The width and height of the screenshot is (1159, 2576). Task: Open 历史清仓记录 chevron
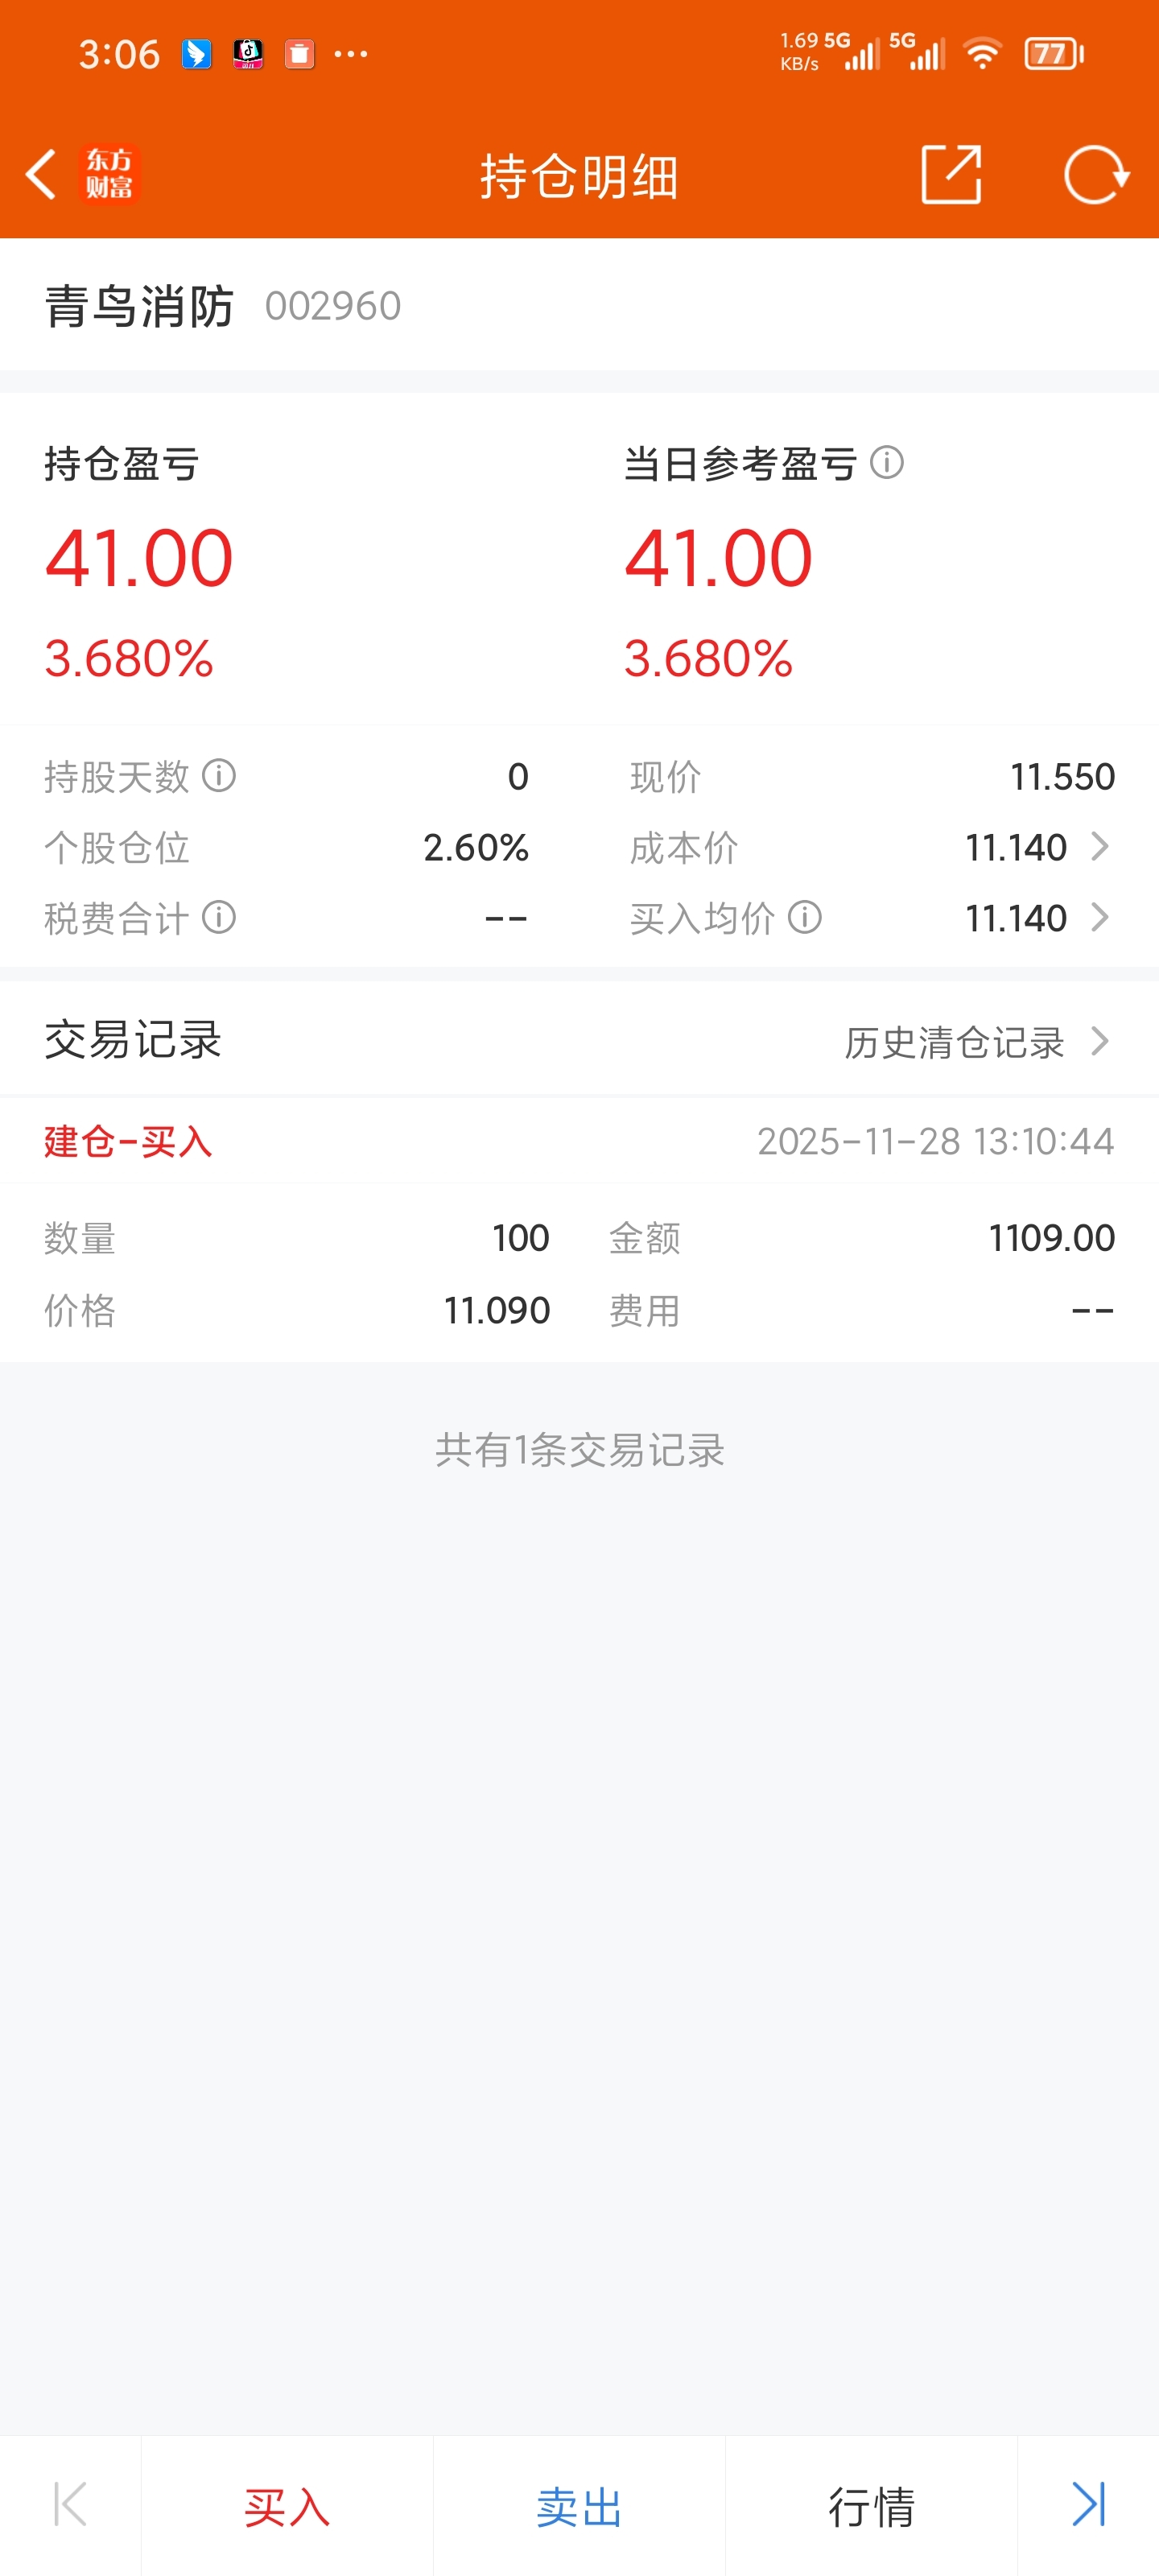point(1100,1041)
